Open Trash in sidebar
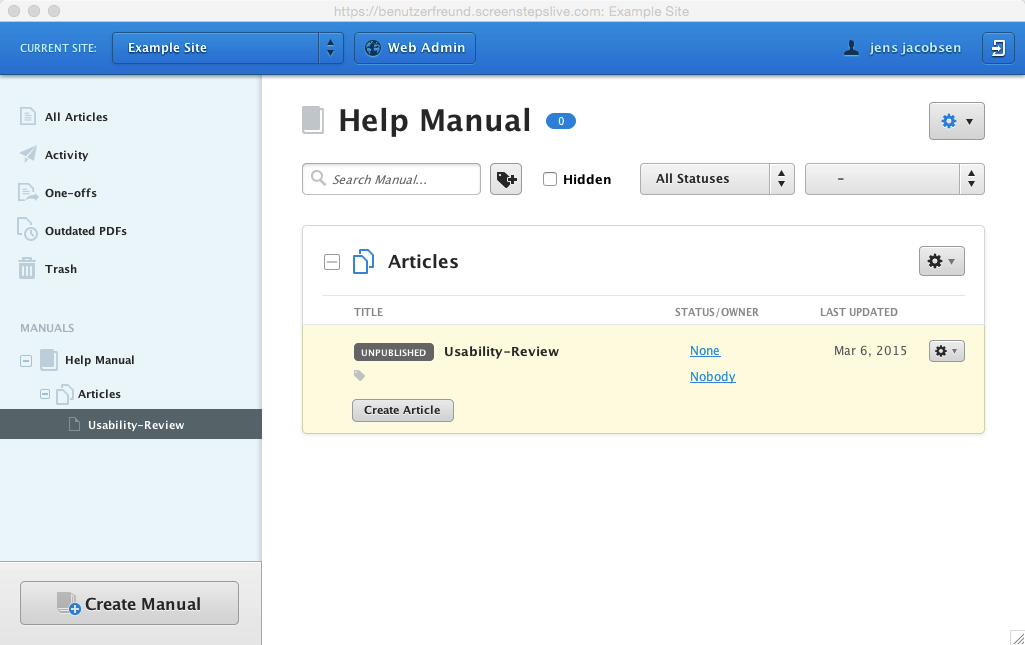1025x645 pixels. coord(61,269)
